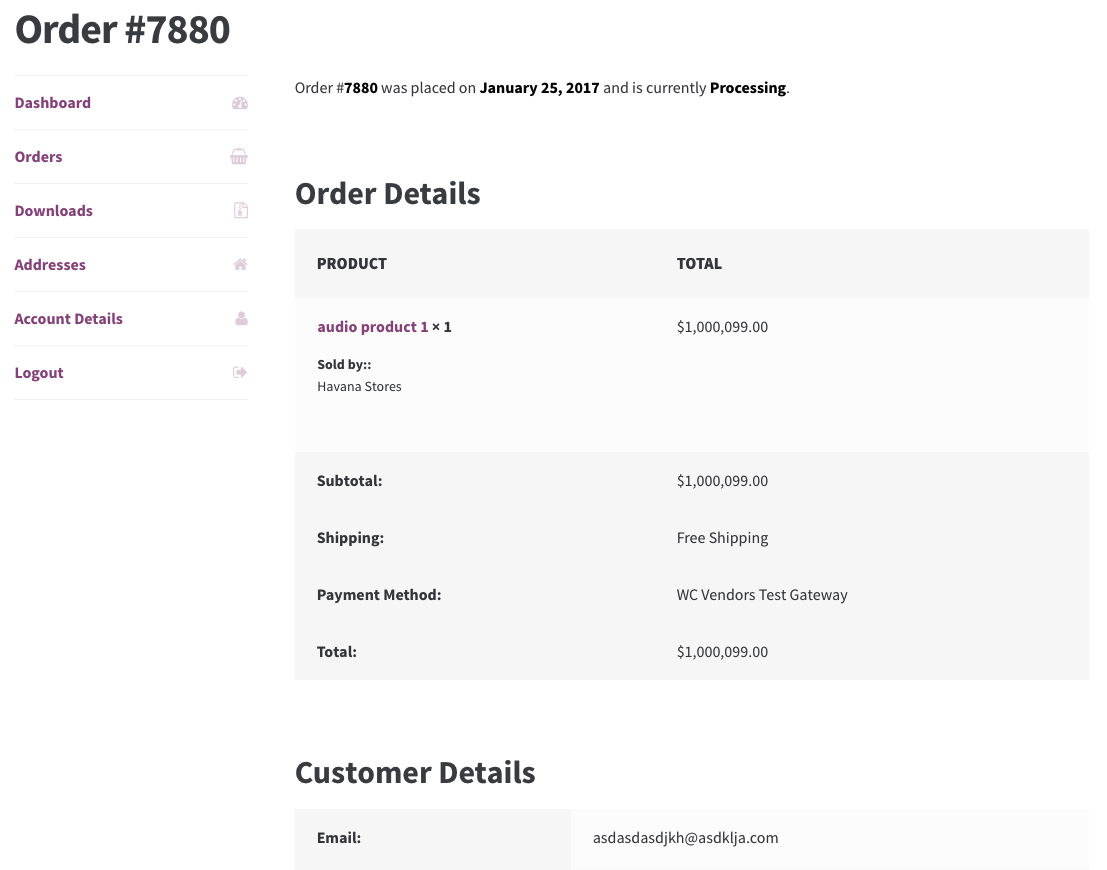Navigate to Account Details

click(x=69, y=319)
